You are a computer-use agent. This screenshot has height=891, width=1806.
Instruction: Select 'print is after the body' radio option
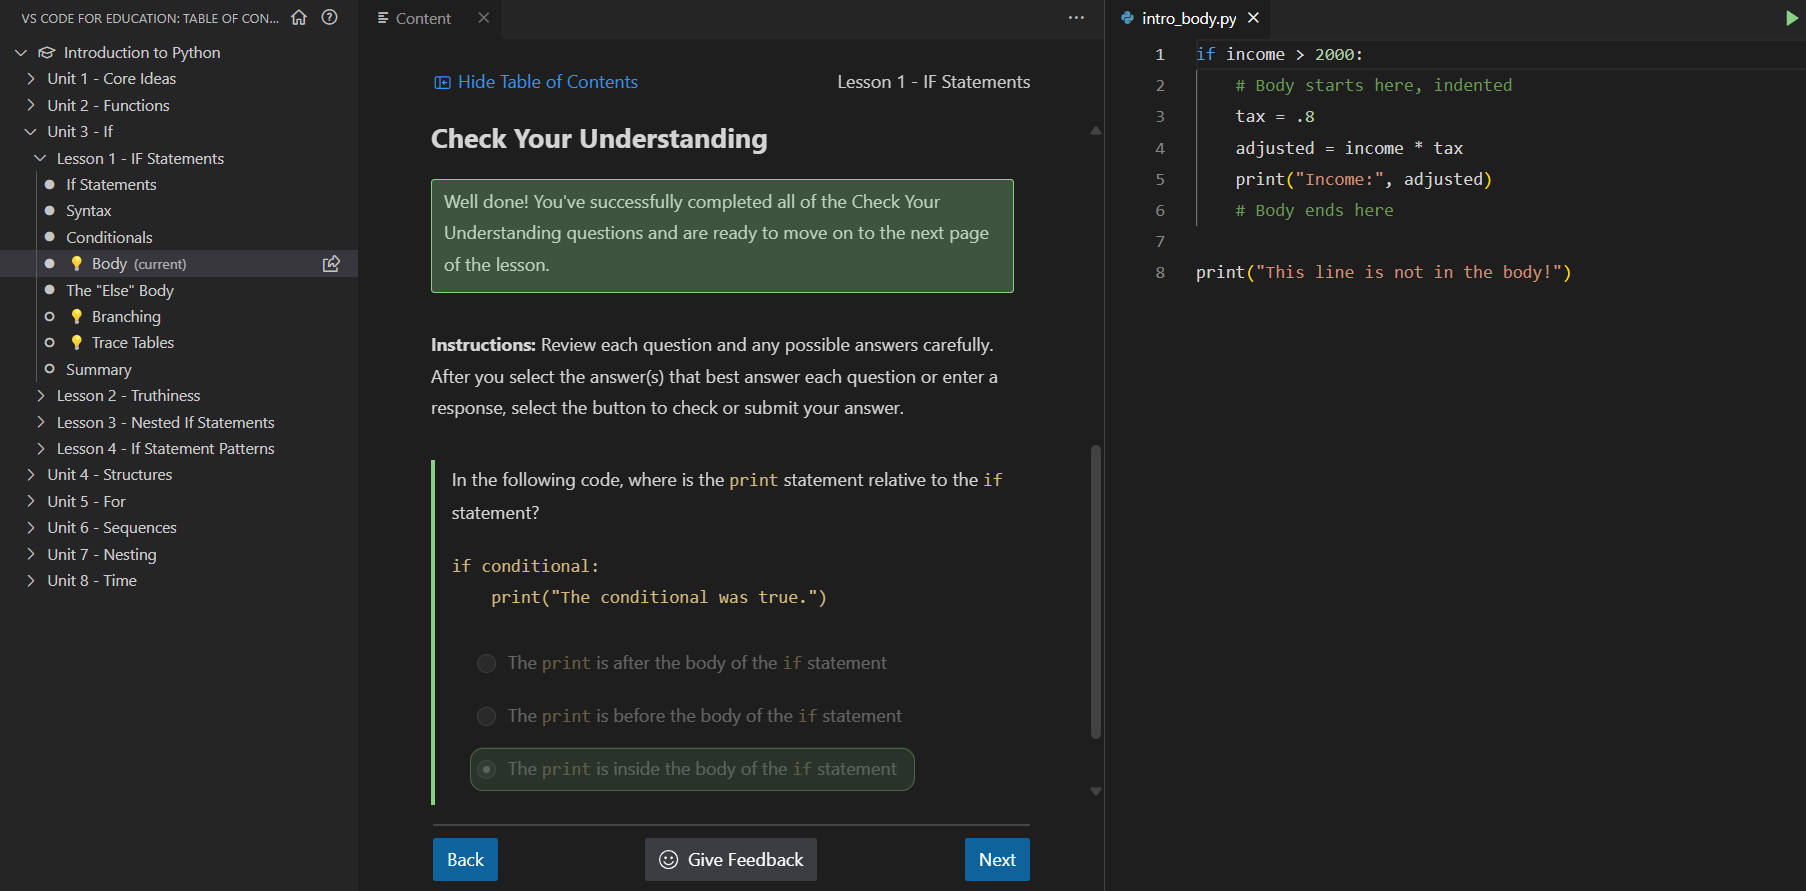486,664
